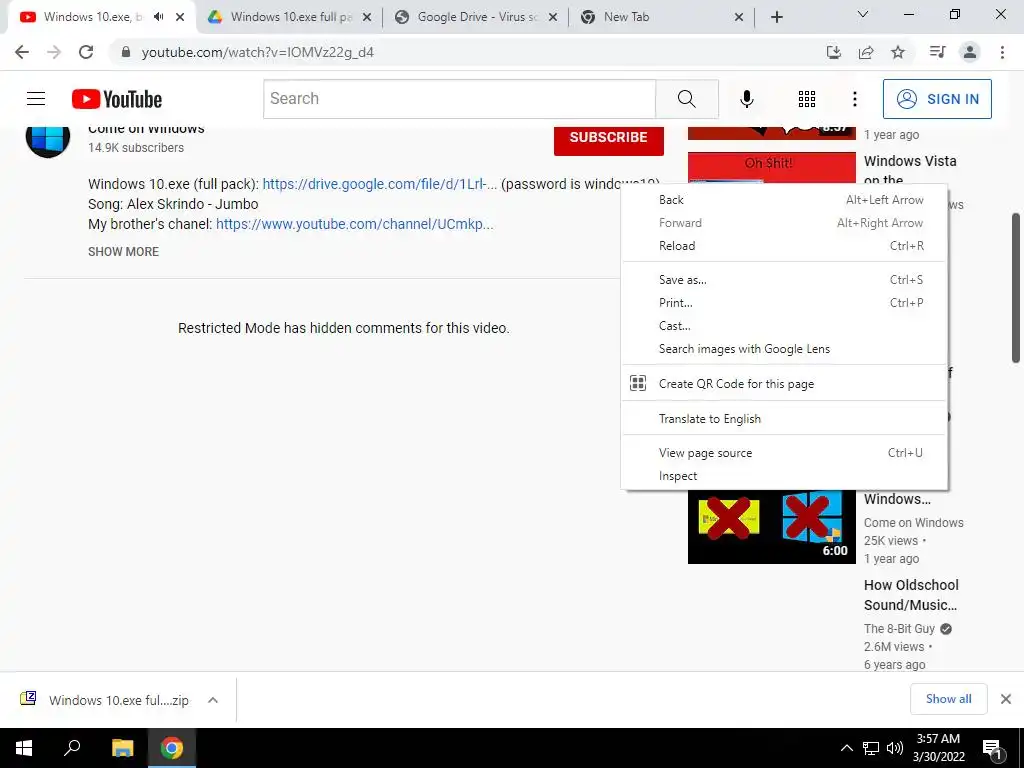Click the Chrome icon in the taskbar
Screen dimensions: 1024x768
coord(172,748)
